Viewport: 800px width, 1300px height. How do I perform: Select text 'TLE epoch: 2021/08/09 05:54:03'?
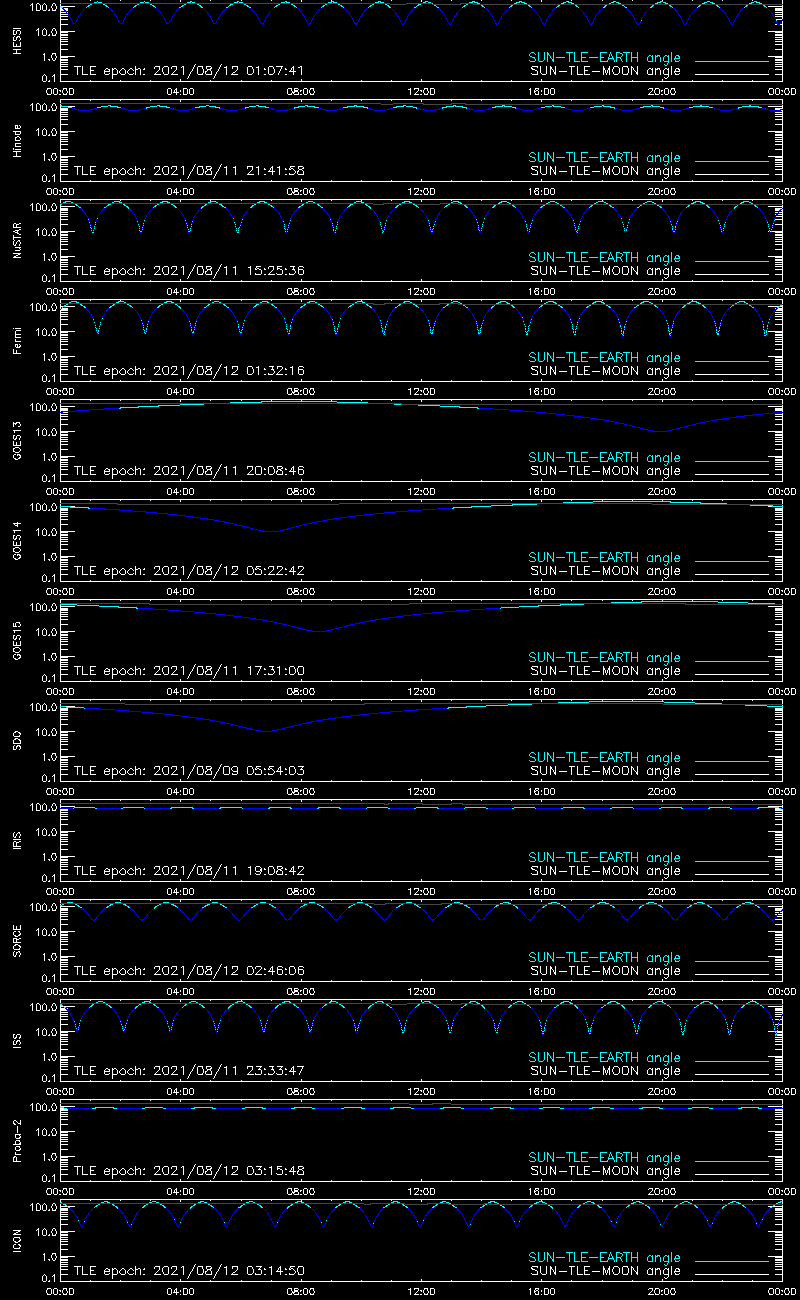(x=189, y=771)
